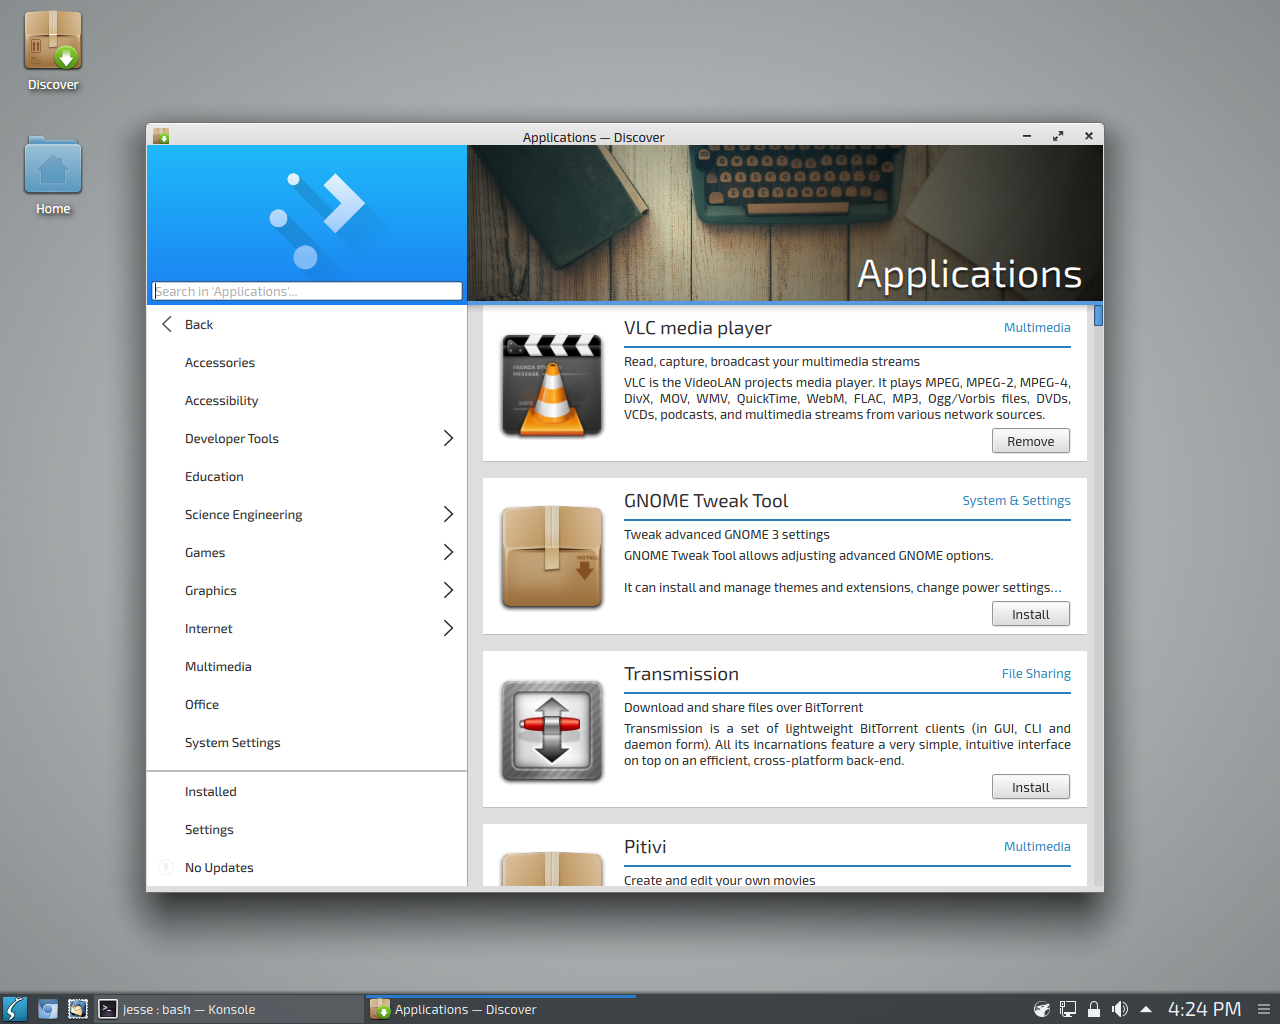
Task: Click the Back arrow icon in sidebar
Action: pos(167,324)
